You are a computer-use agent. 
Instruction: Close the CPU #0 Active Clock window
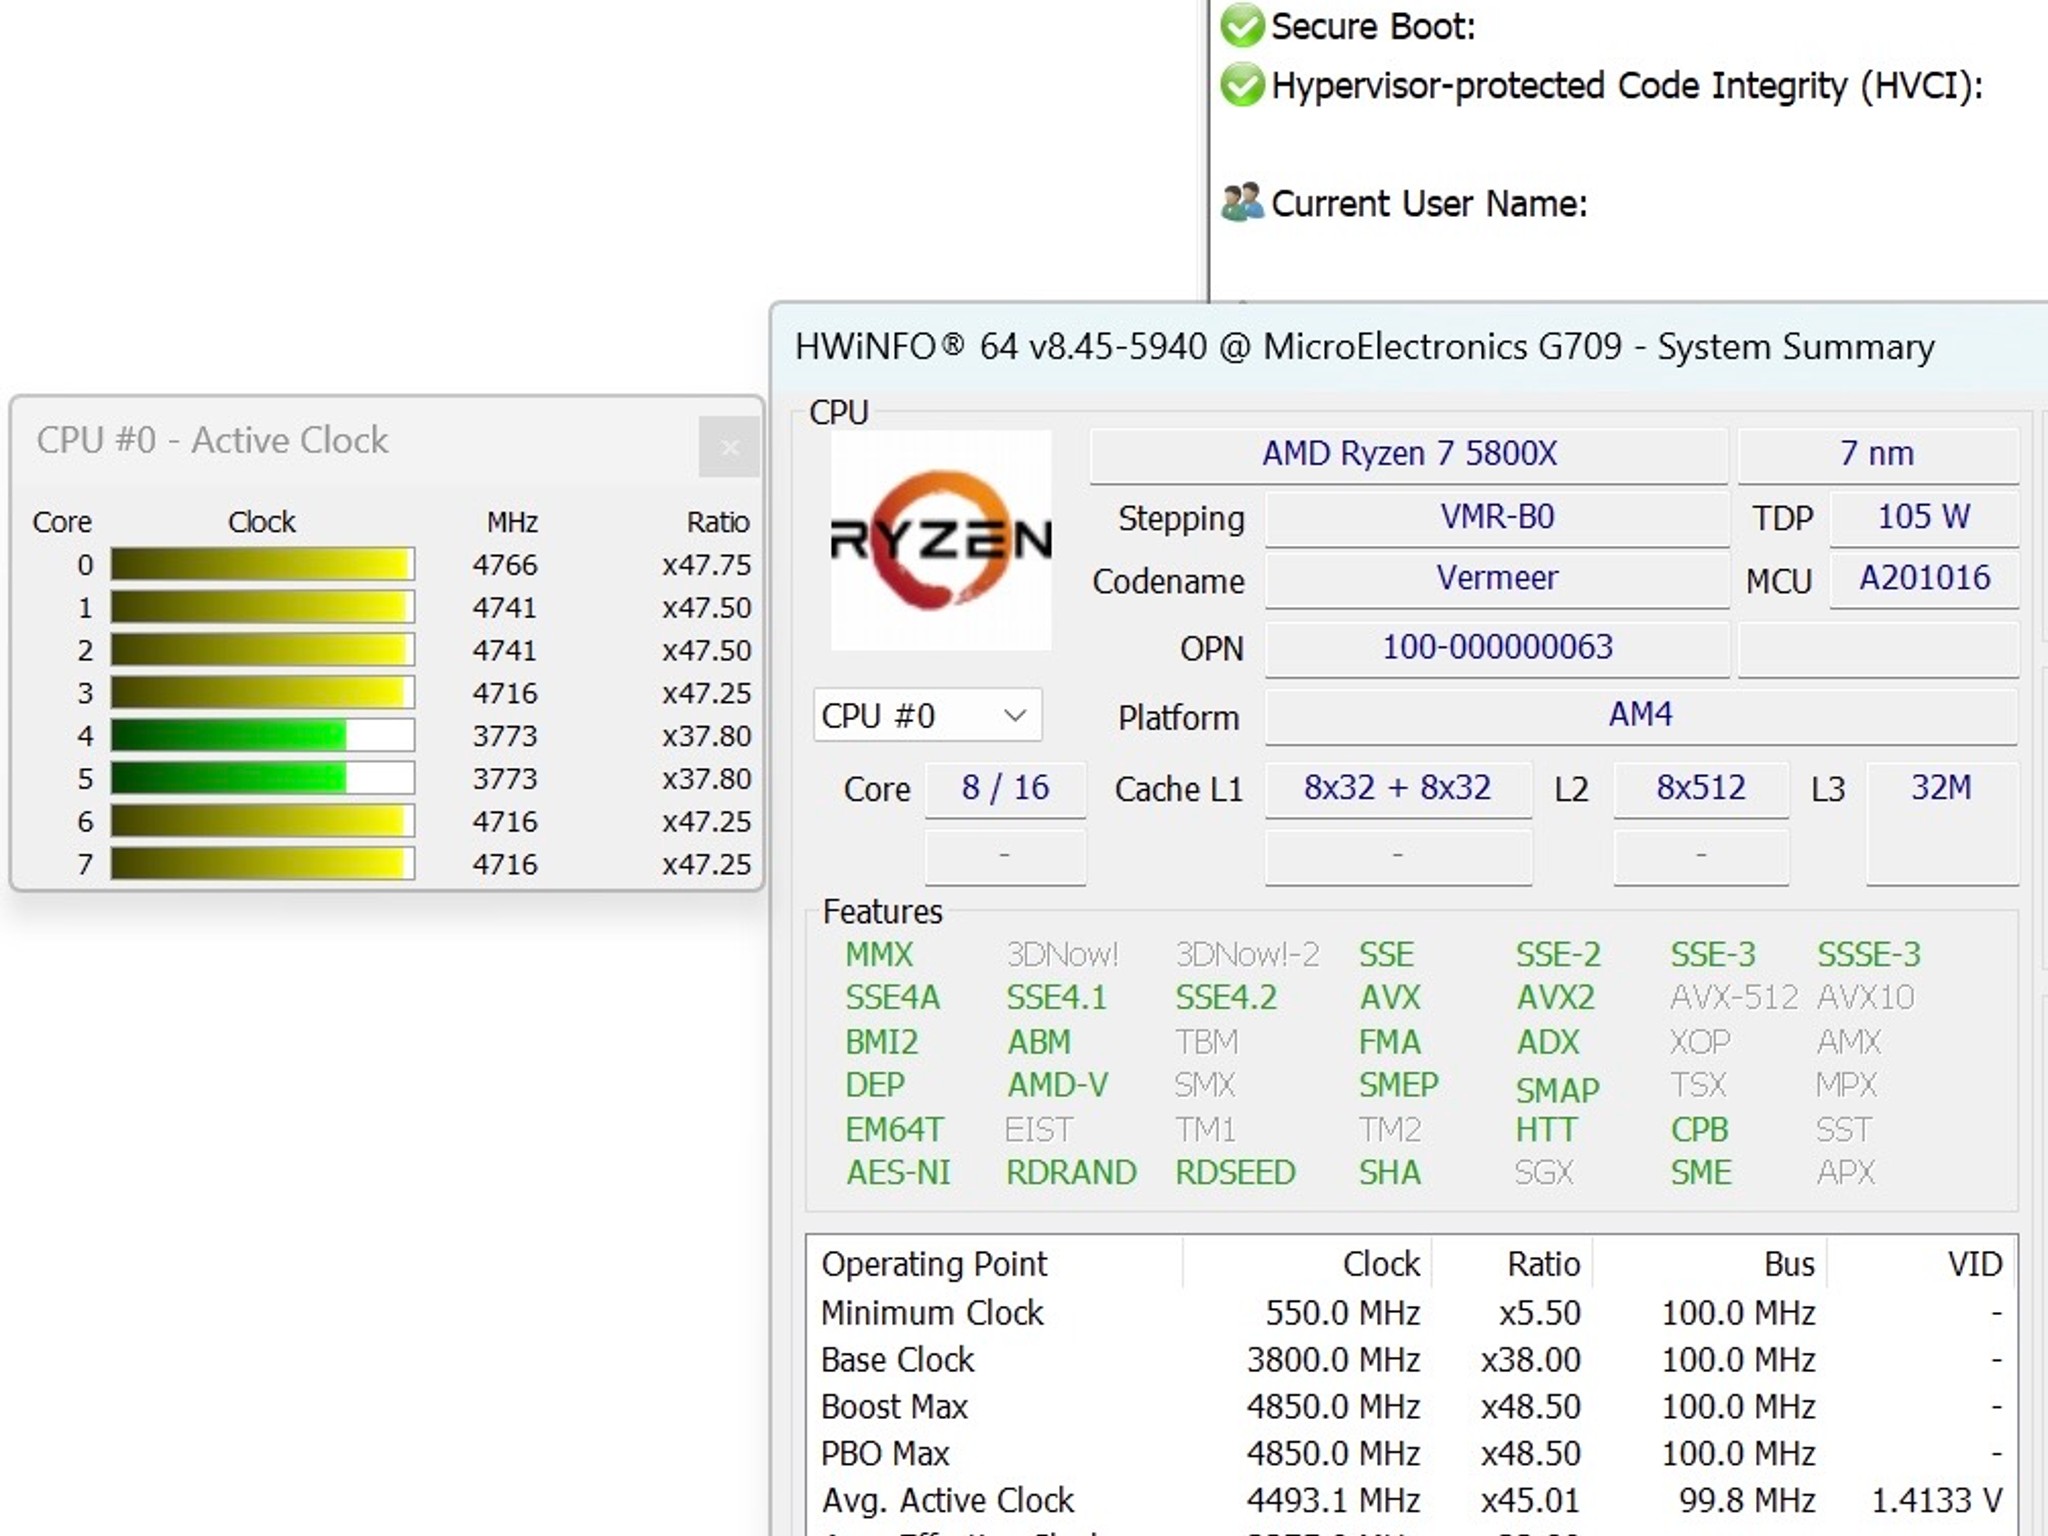[730, 447]
